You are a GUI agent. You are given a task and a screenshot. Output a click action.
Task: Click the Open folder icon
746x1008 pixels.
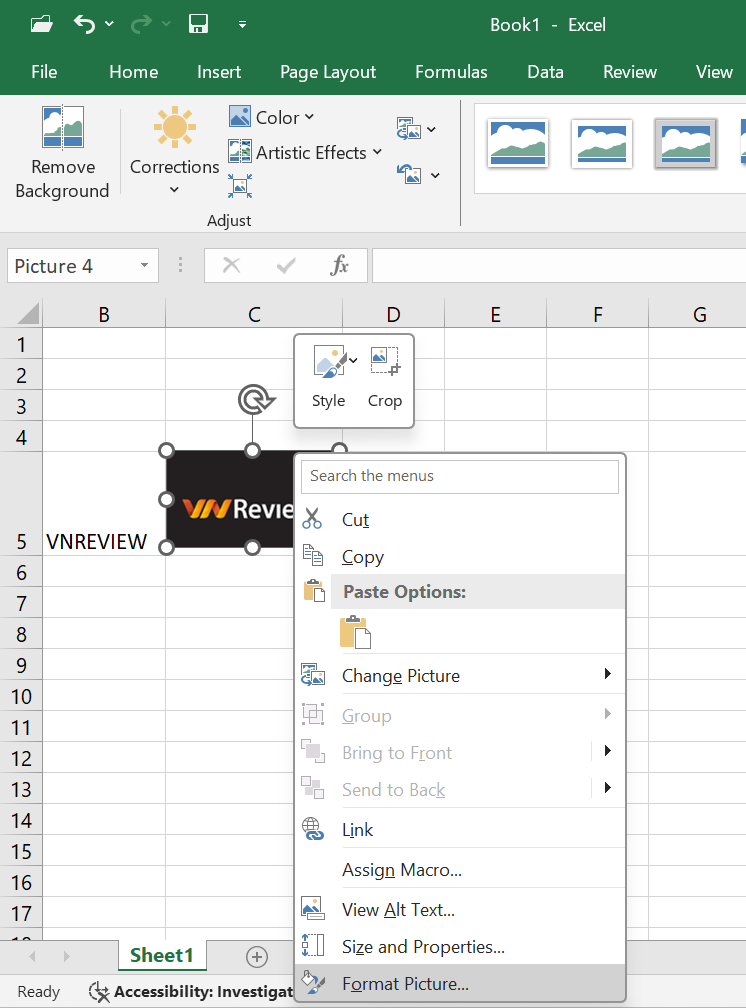42,24
